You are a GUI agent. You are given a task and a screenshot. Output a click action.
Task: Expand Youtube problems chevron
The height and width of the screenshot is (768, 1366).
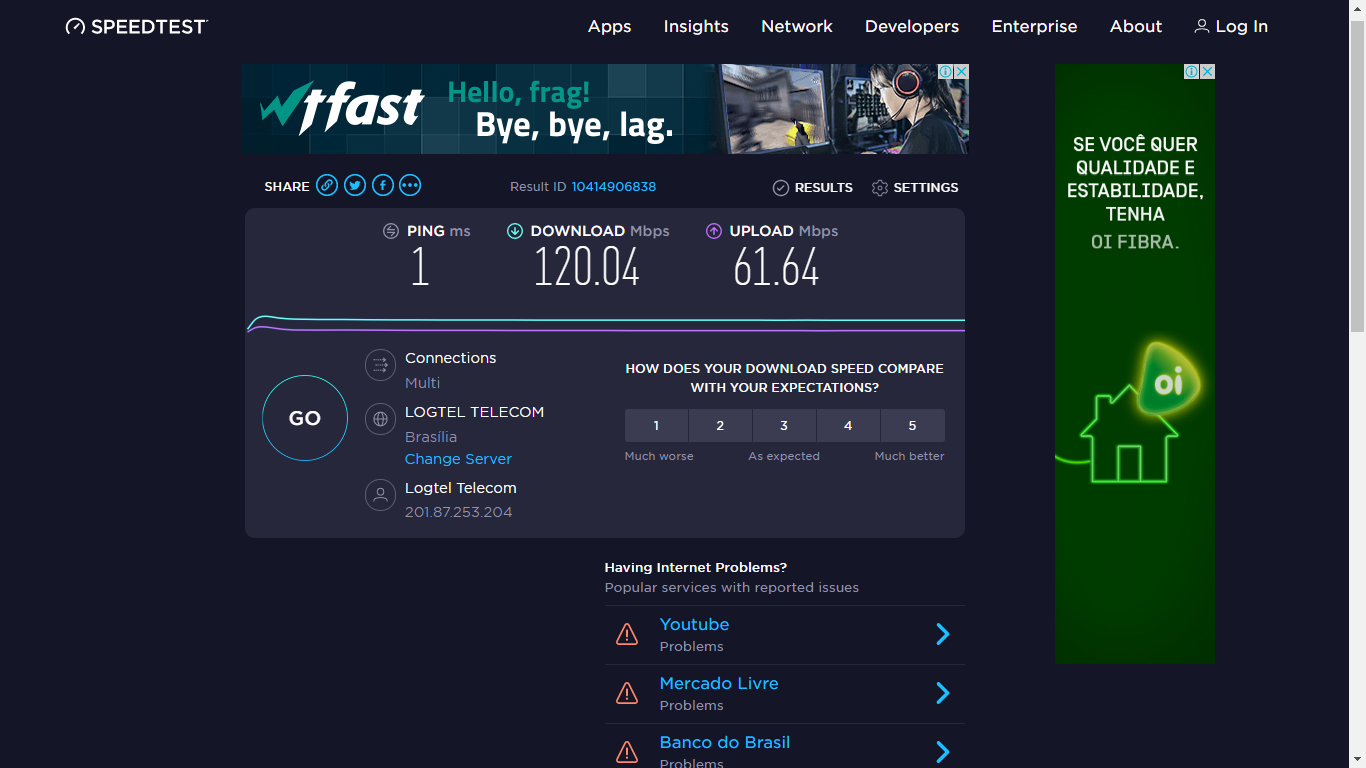coord(942,634)
